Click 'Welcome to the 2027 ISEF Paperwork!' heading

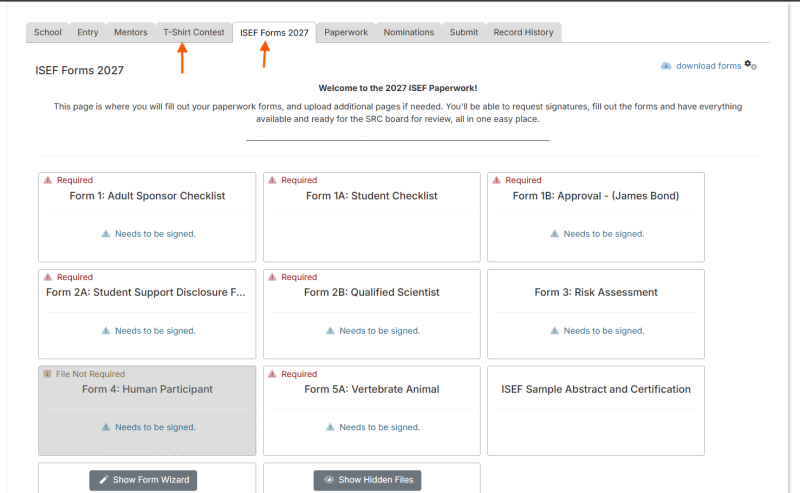click(x=398, y=88)
